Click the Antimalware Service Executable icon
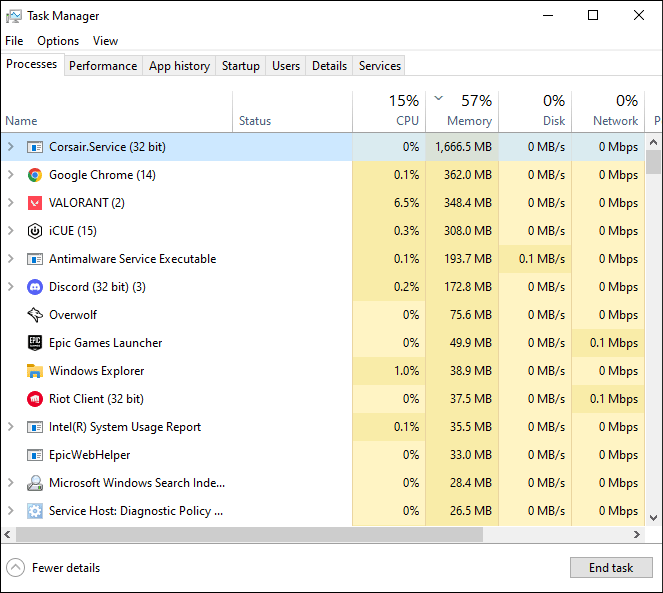The height and width of the screenshot is (593, 663). [x=35, y=259]
